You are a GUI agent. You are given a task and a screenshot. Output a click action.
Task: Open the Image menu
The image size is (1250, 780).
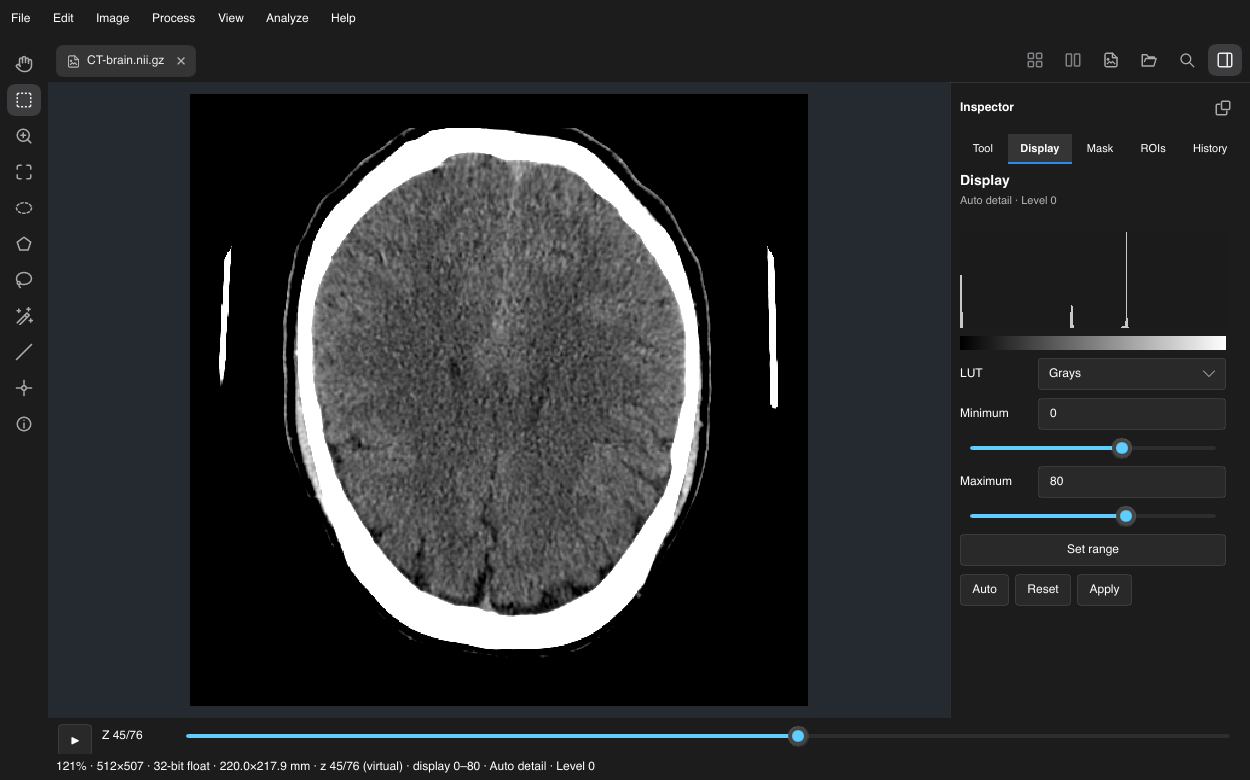[x=112, y=18]
